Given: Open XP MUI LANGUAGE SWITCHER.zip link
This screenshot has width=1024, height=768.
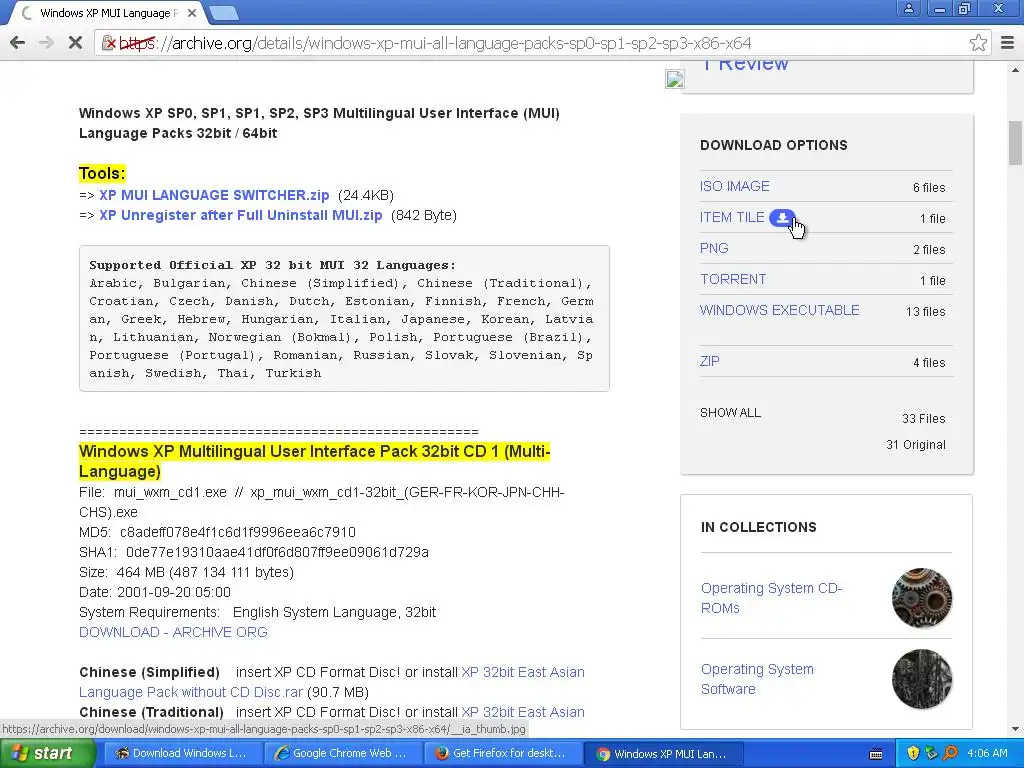Looking at the screenshot, I should (x=214, y=195).
